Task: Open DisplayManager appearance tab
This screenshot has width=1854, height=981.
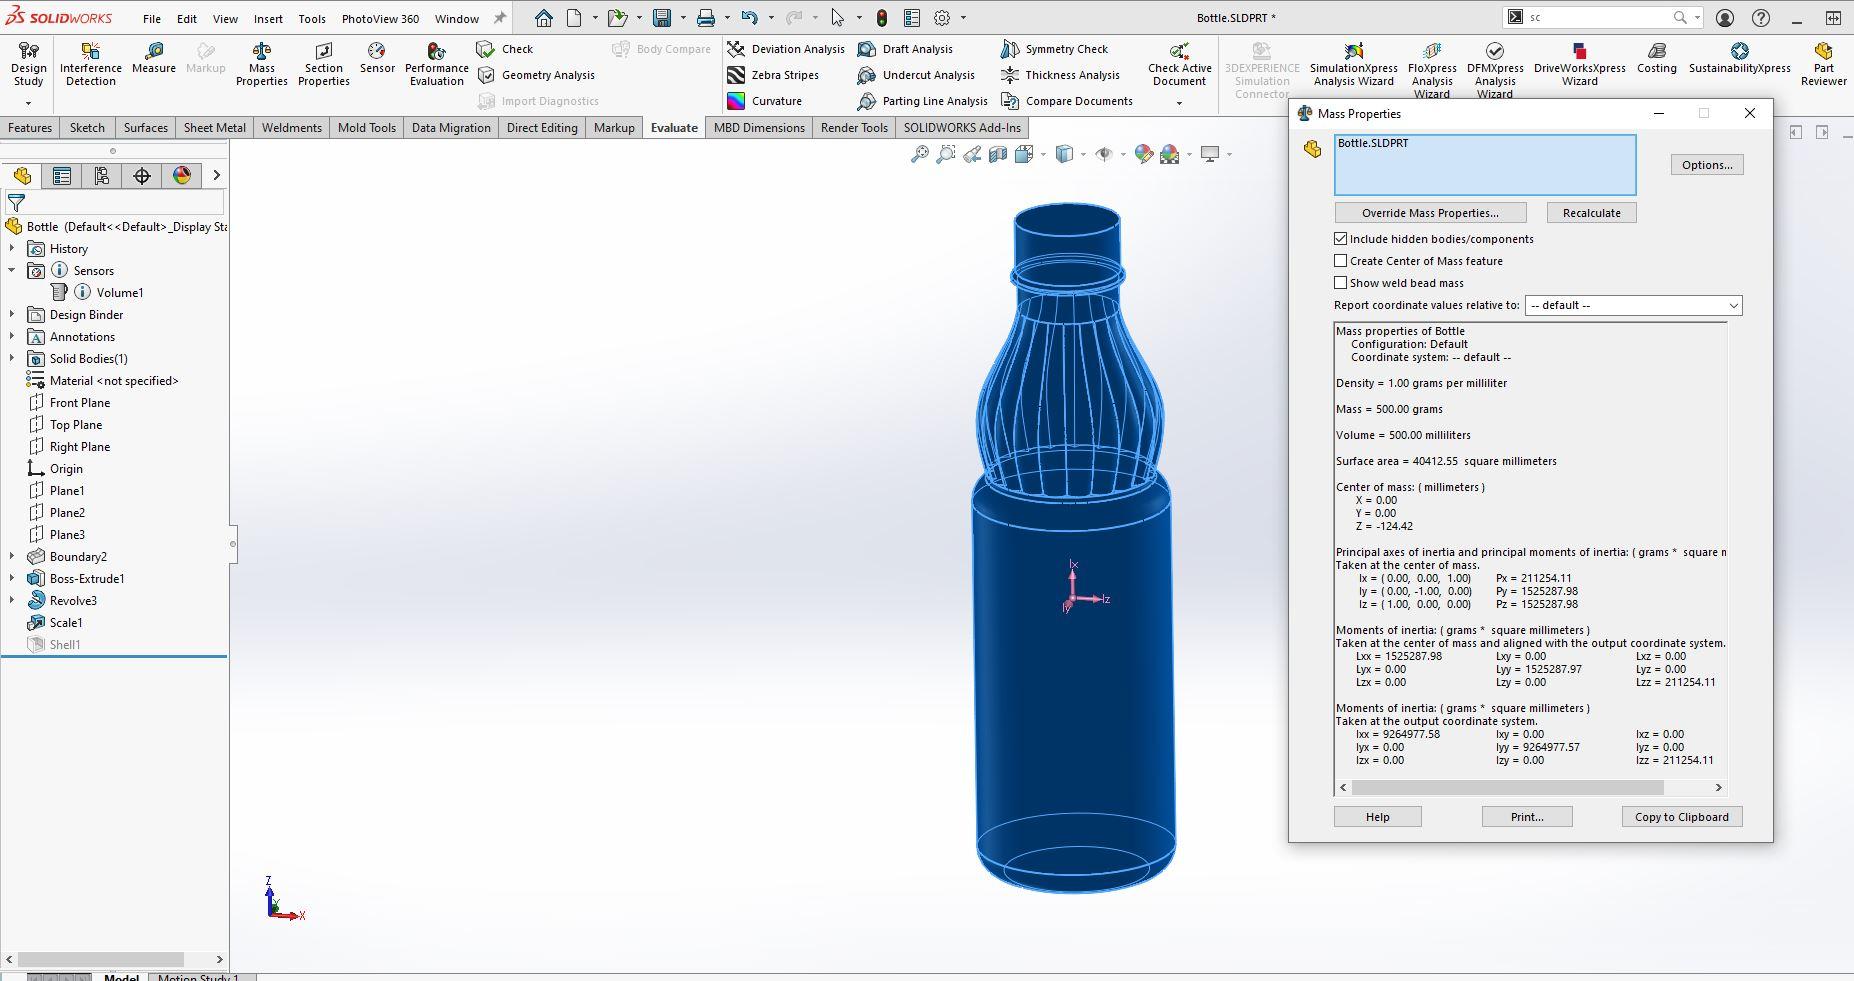Action: pyautogui.click(x=182, y=176)
